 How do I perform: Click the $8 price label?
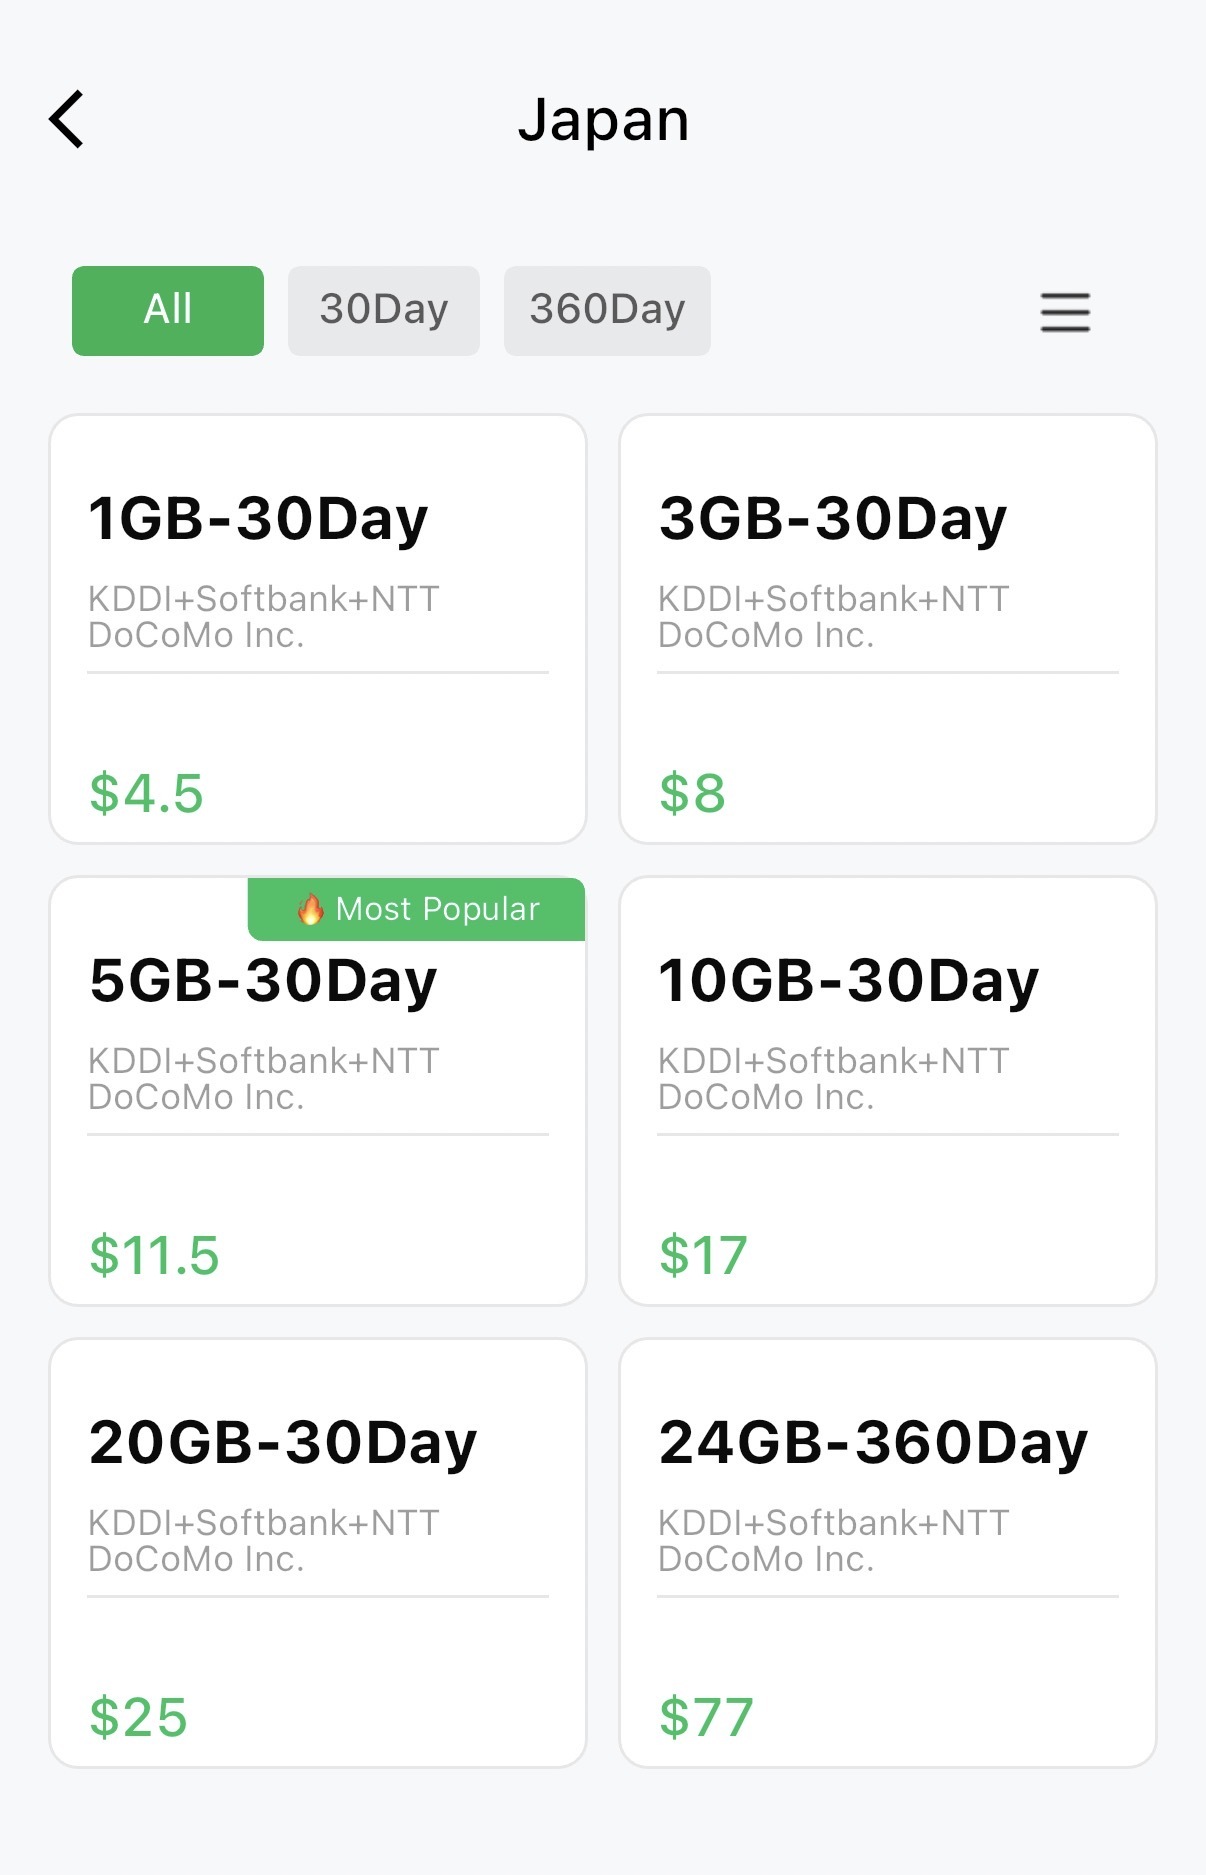[692, 794]
